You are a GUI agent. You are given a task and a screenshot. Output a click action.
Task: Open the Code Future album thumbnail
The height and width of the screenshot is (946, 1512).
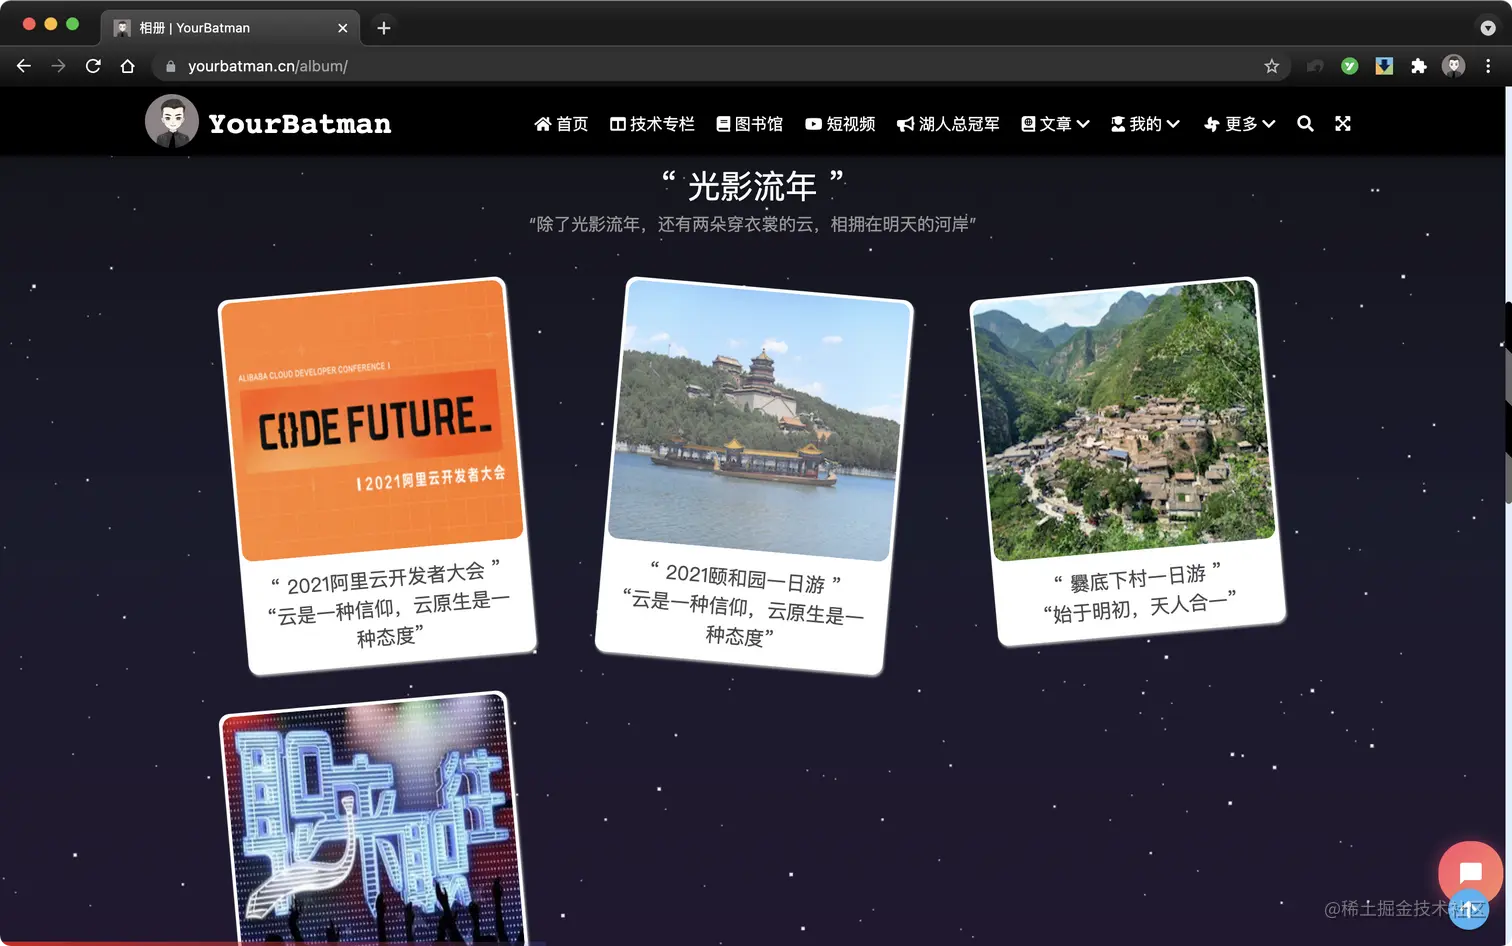[372, 420]
